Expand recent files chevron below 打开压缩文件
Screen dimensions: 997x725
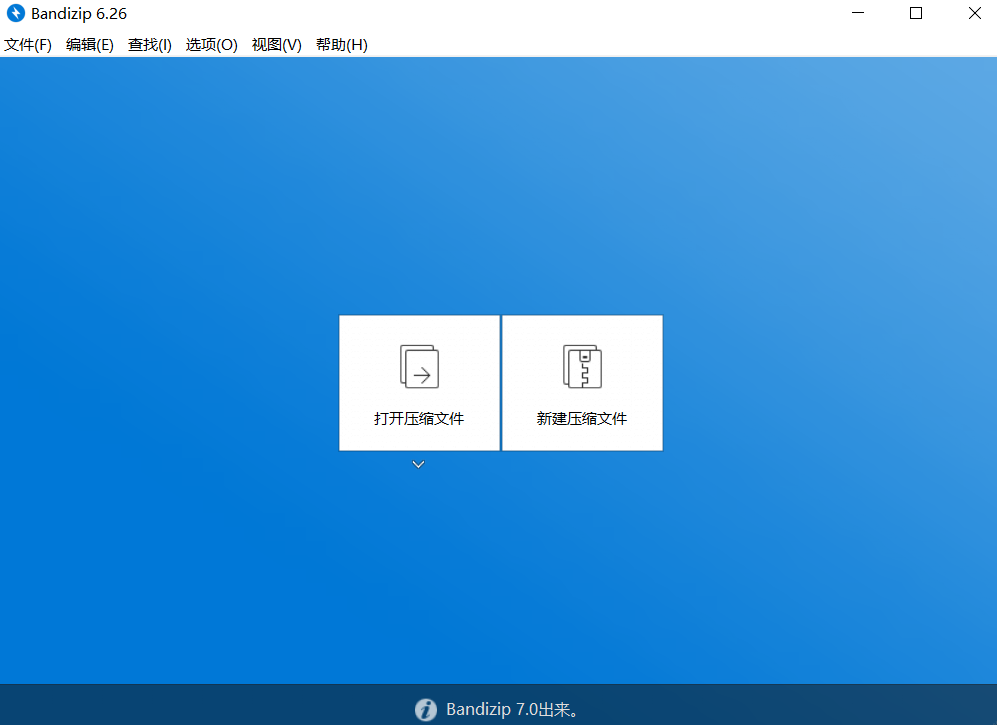click(418, 464)
